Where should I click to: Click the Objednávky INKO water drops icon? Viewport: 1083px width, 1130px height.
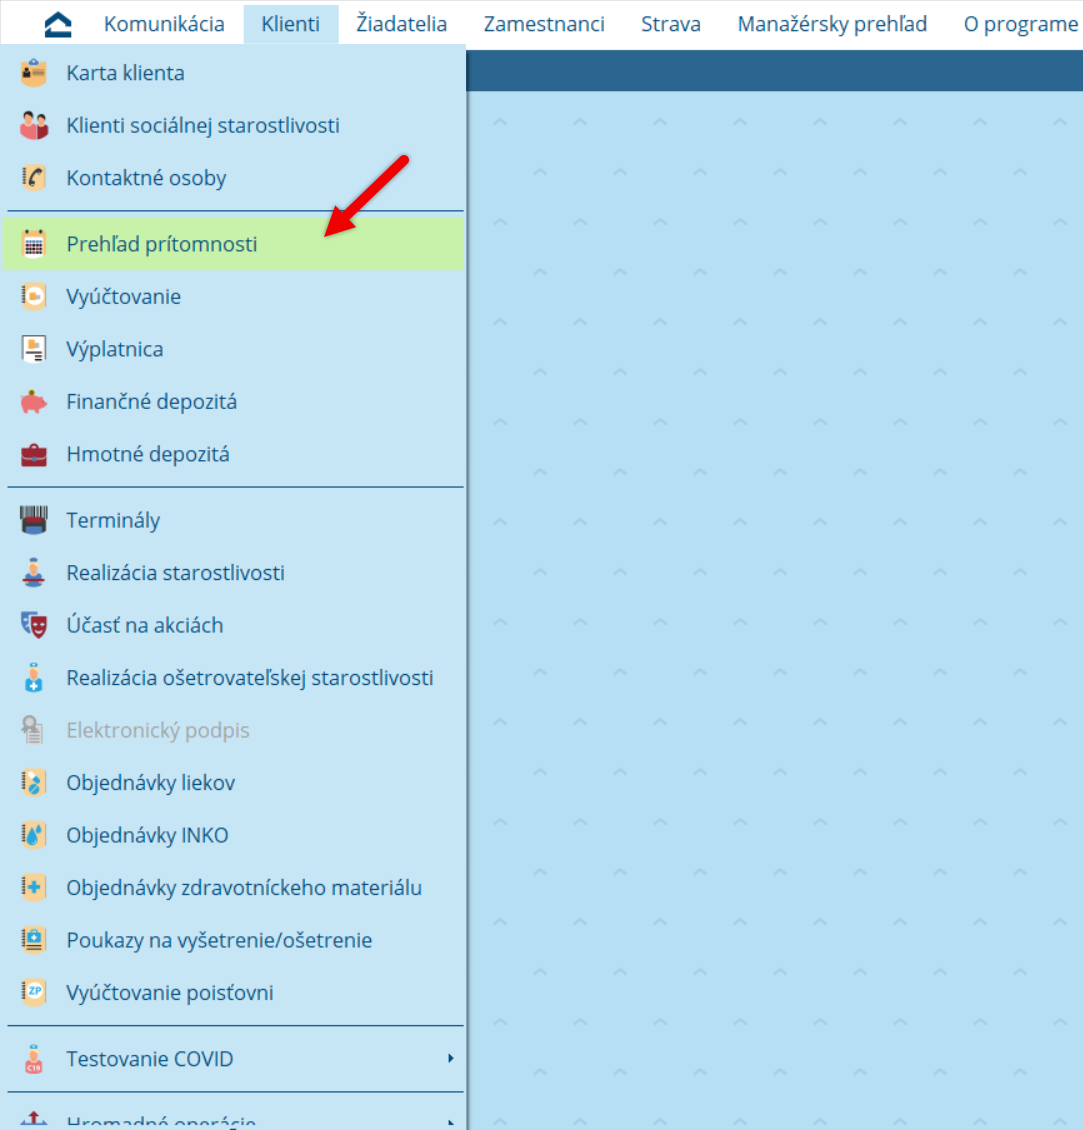coord(34,836)
